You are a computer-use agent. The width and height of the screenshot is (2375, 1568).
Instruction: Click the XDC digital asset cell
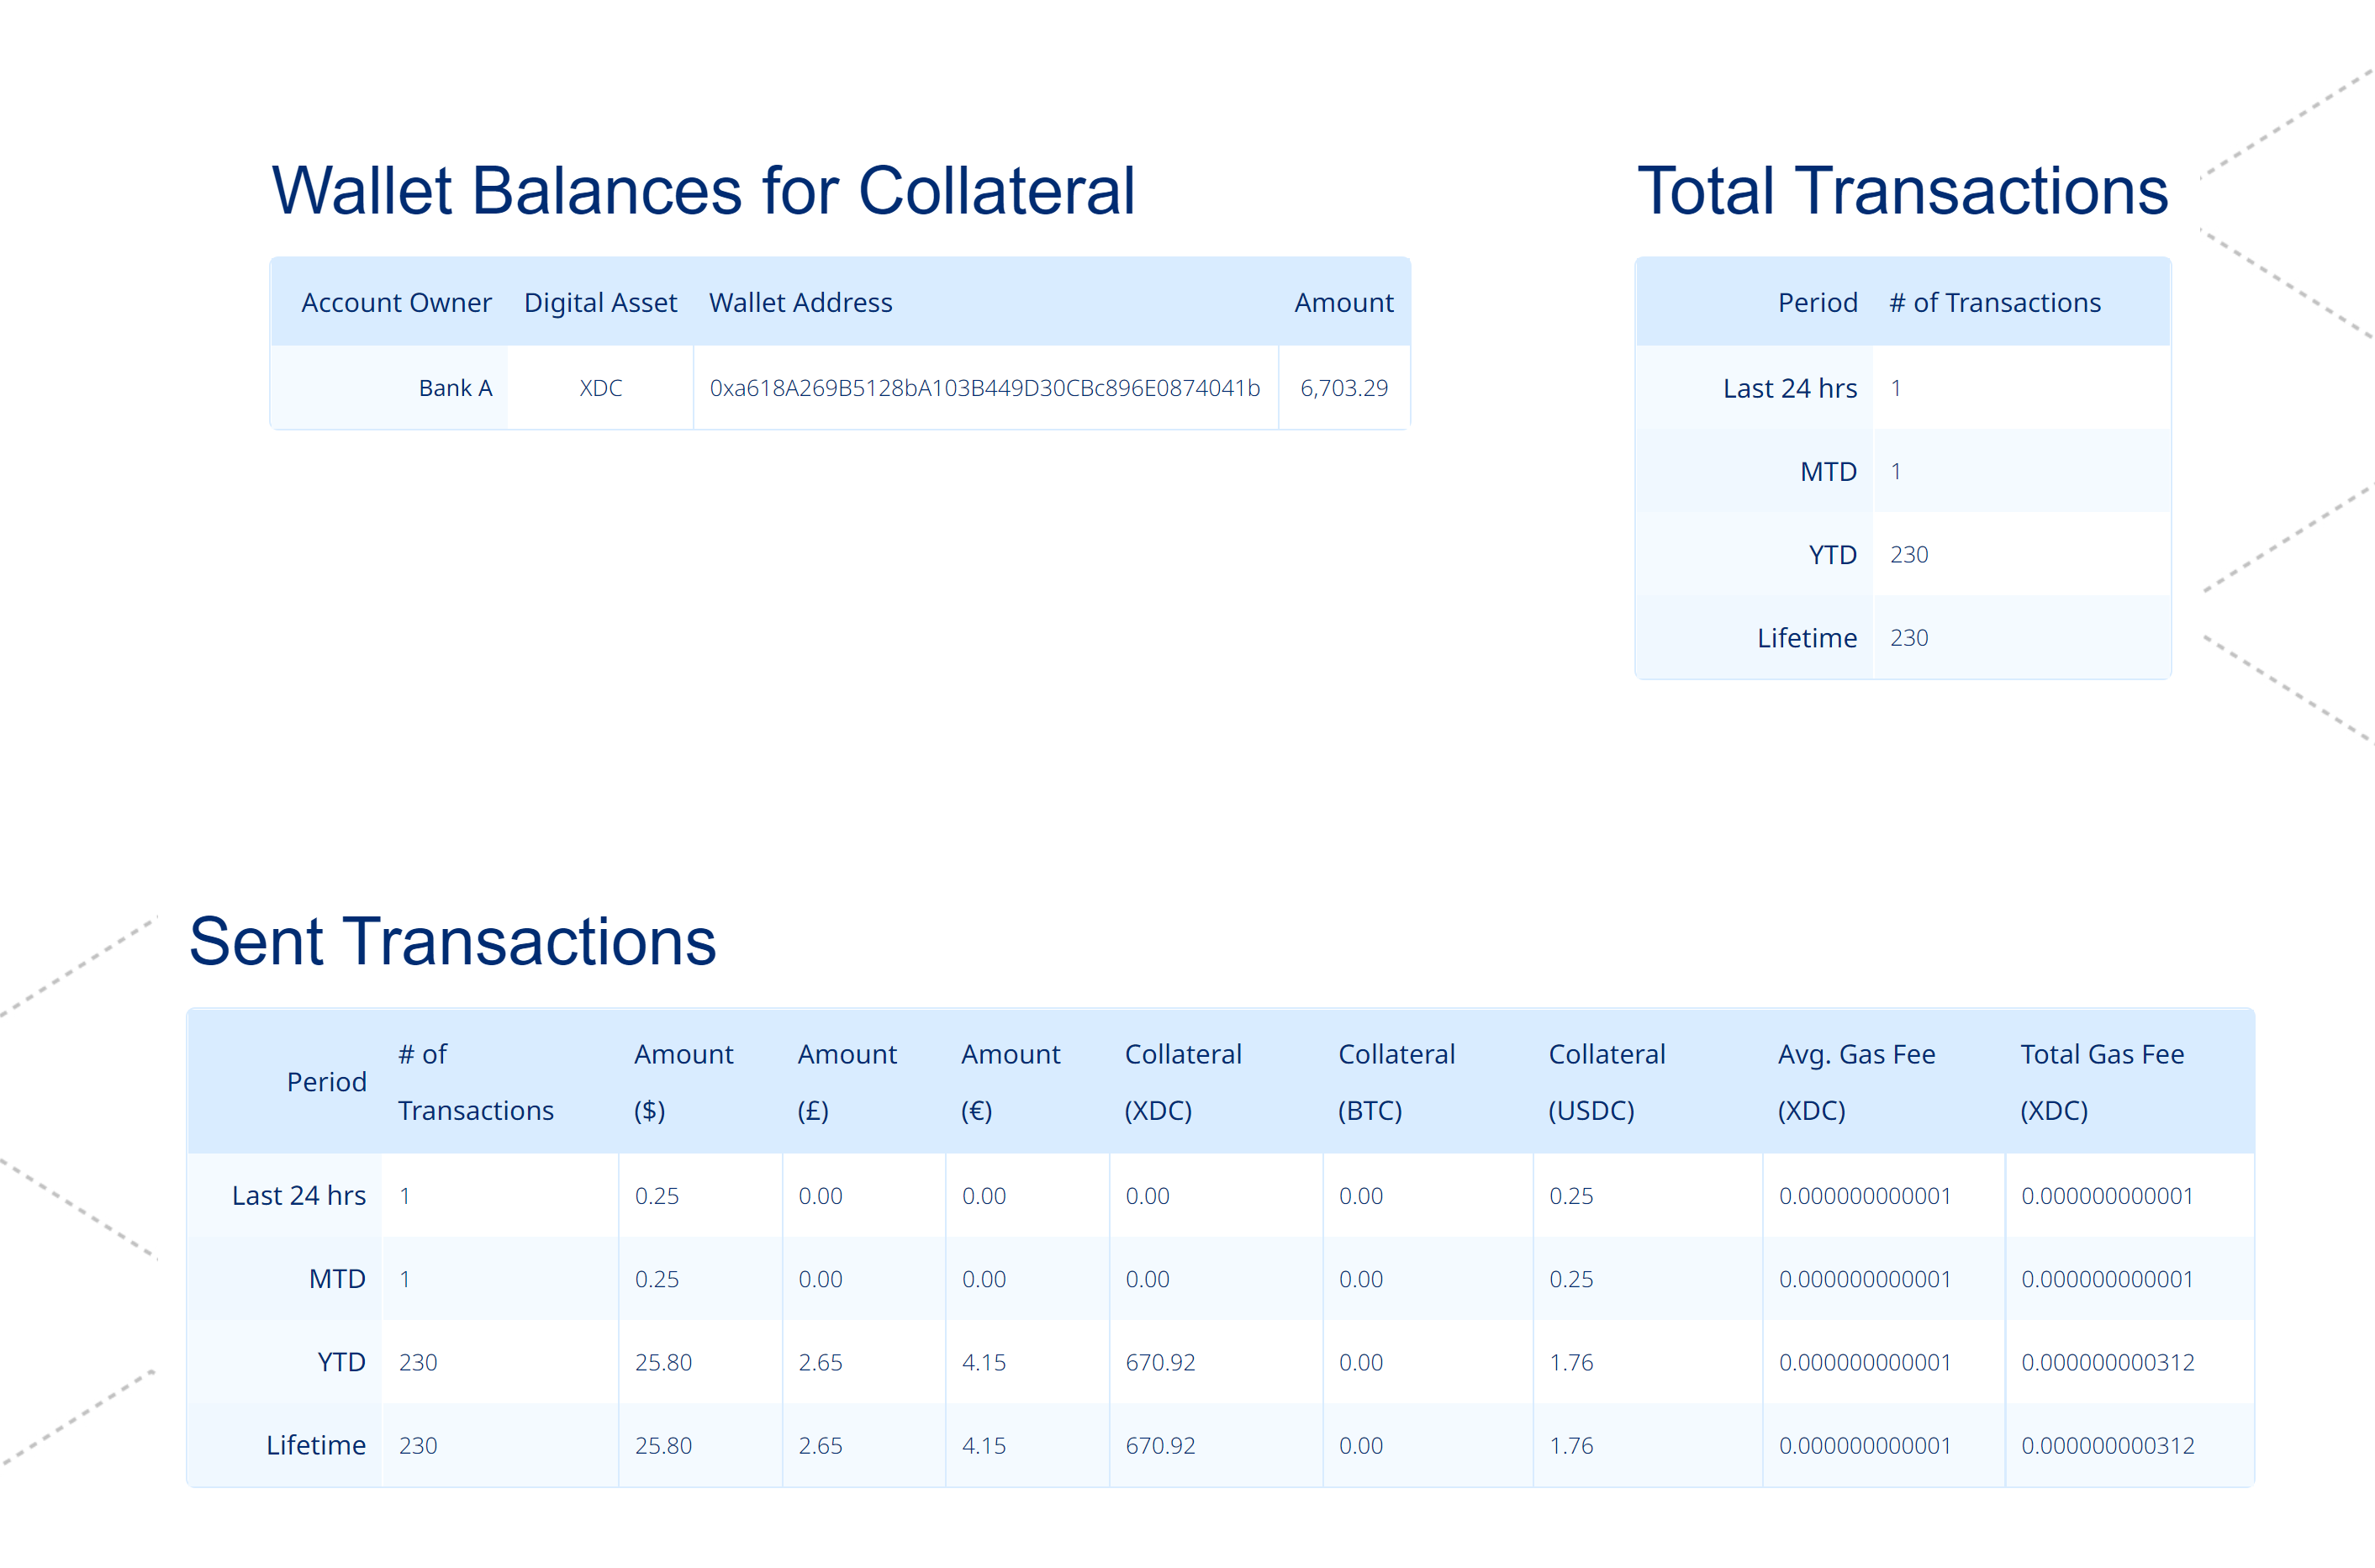point(600,388)
